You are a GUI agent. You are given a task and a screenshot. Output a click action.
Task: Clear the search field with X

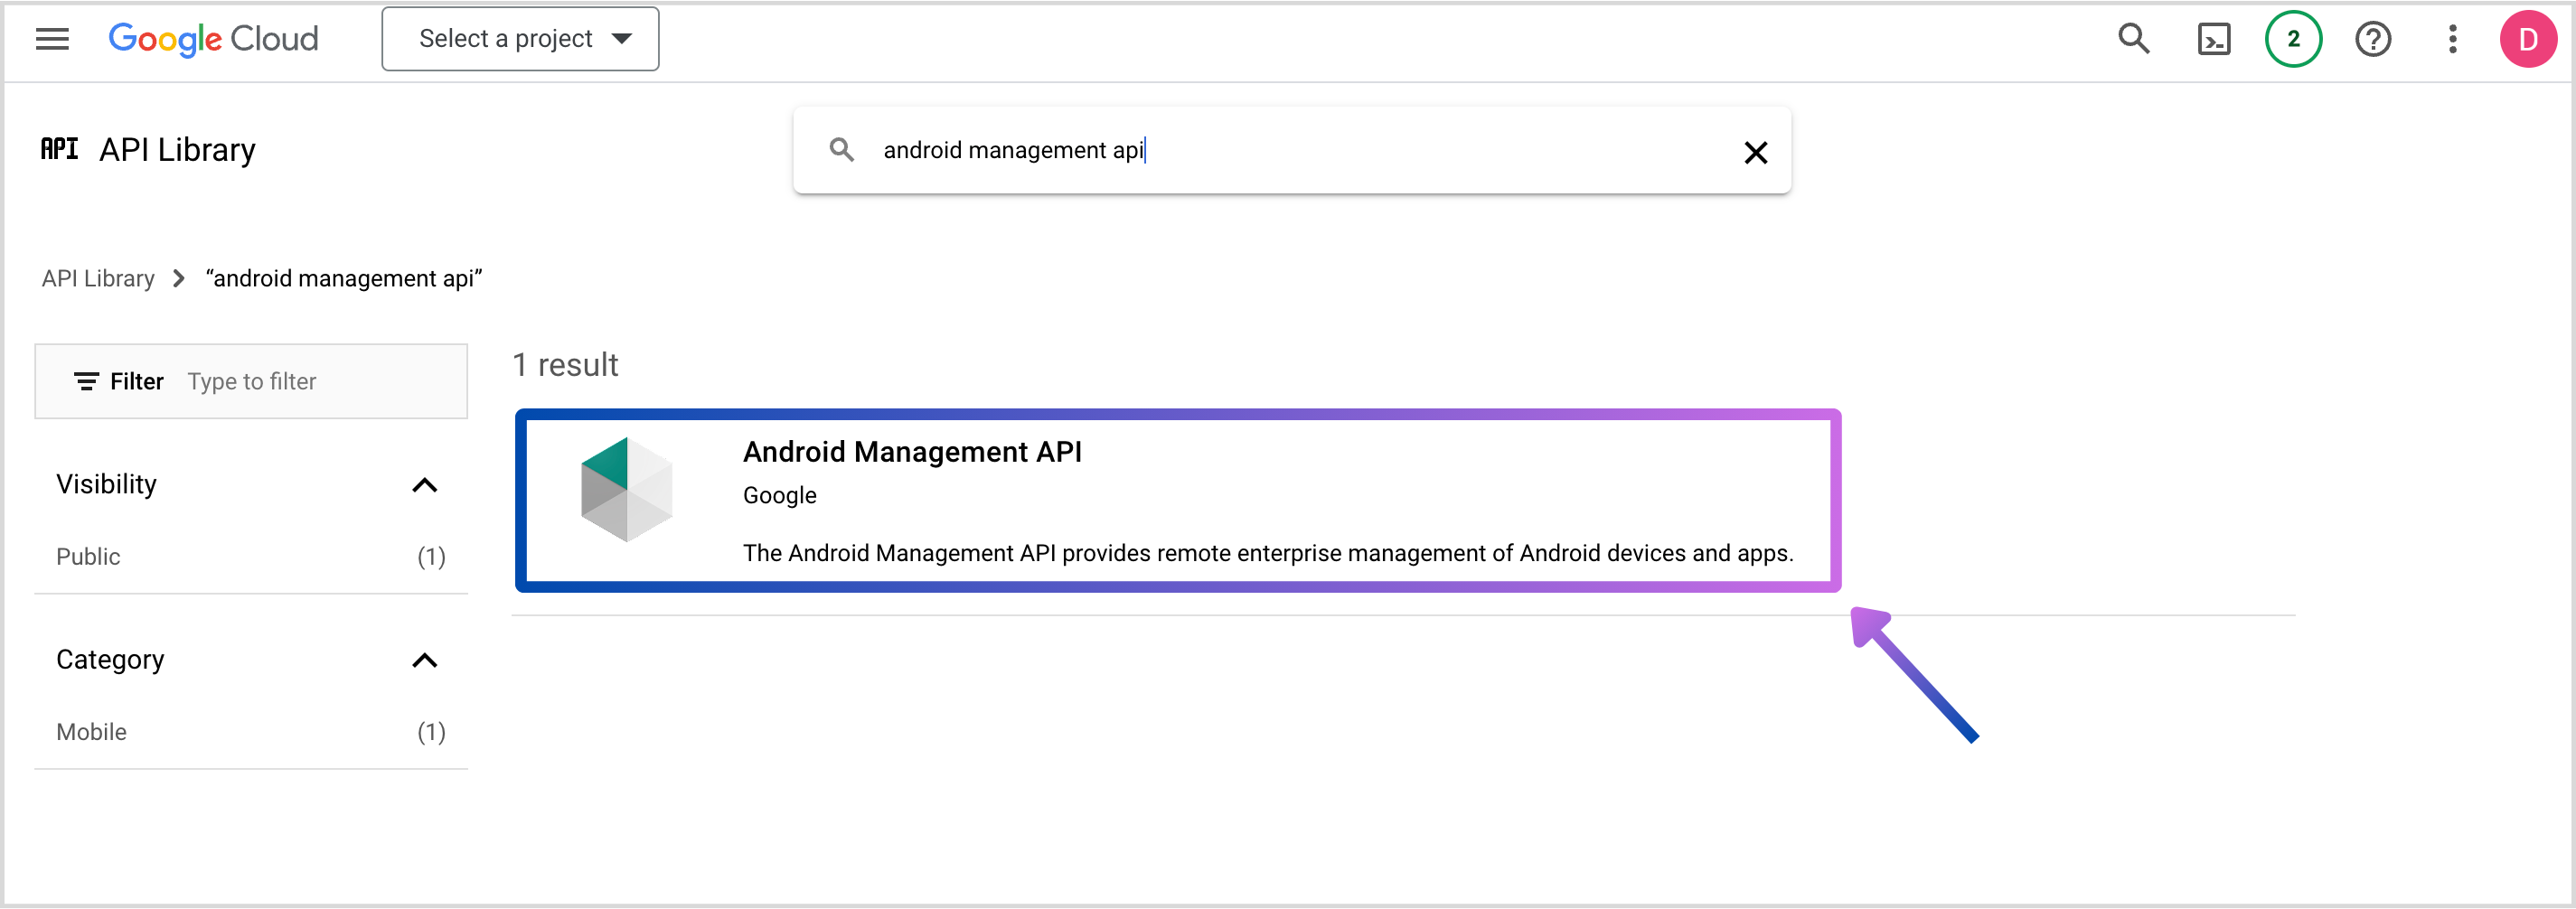(x=1755, y=152)
